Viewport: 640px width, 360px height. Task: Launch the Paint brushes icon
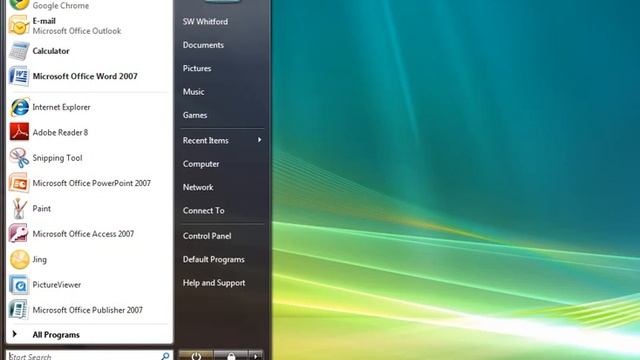(19, 209)
